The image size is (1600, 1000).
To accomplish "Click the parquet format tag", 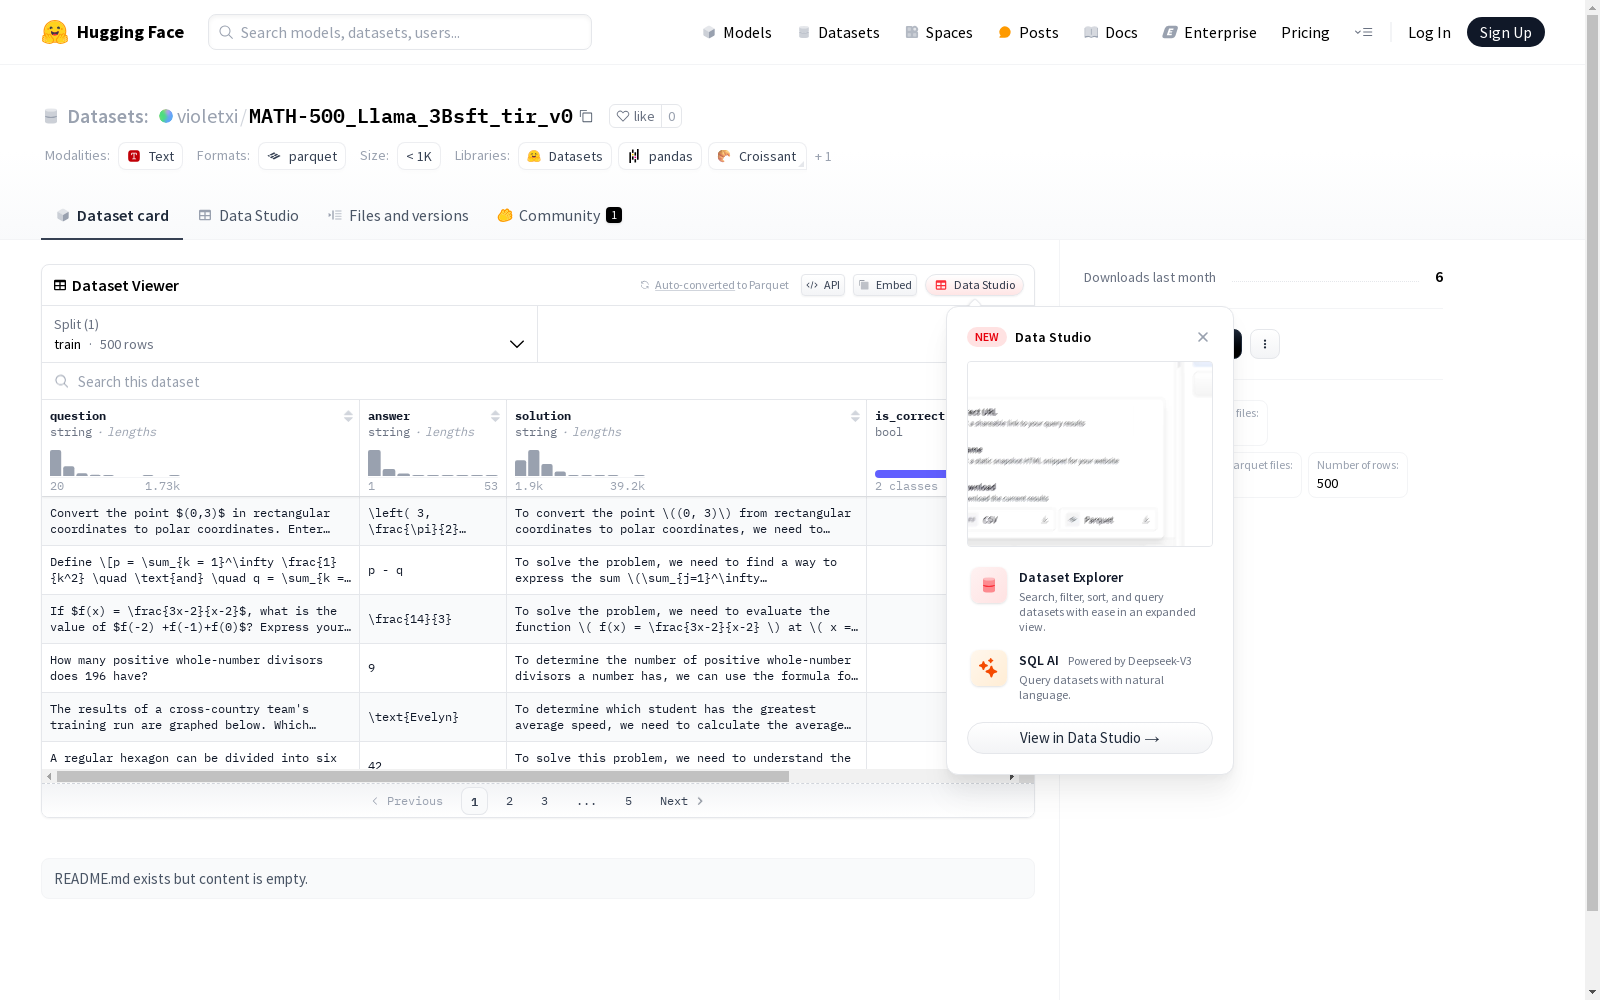I will [302, 156].
